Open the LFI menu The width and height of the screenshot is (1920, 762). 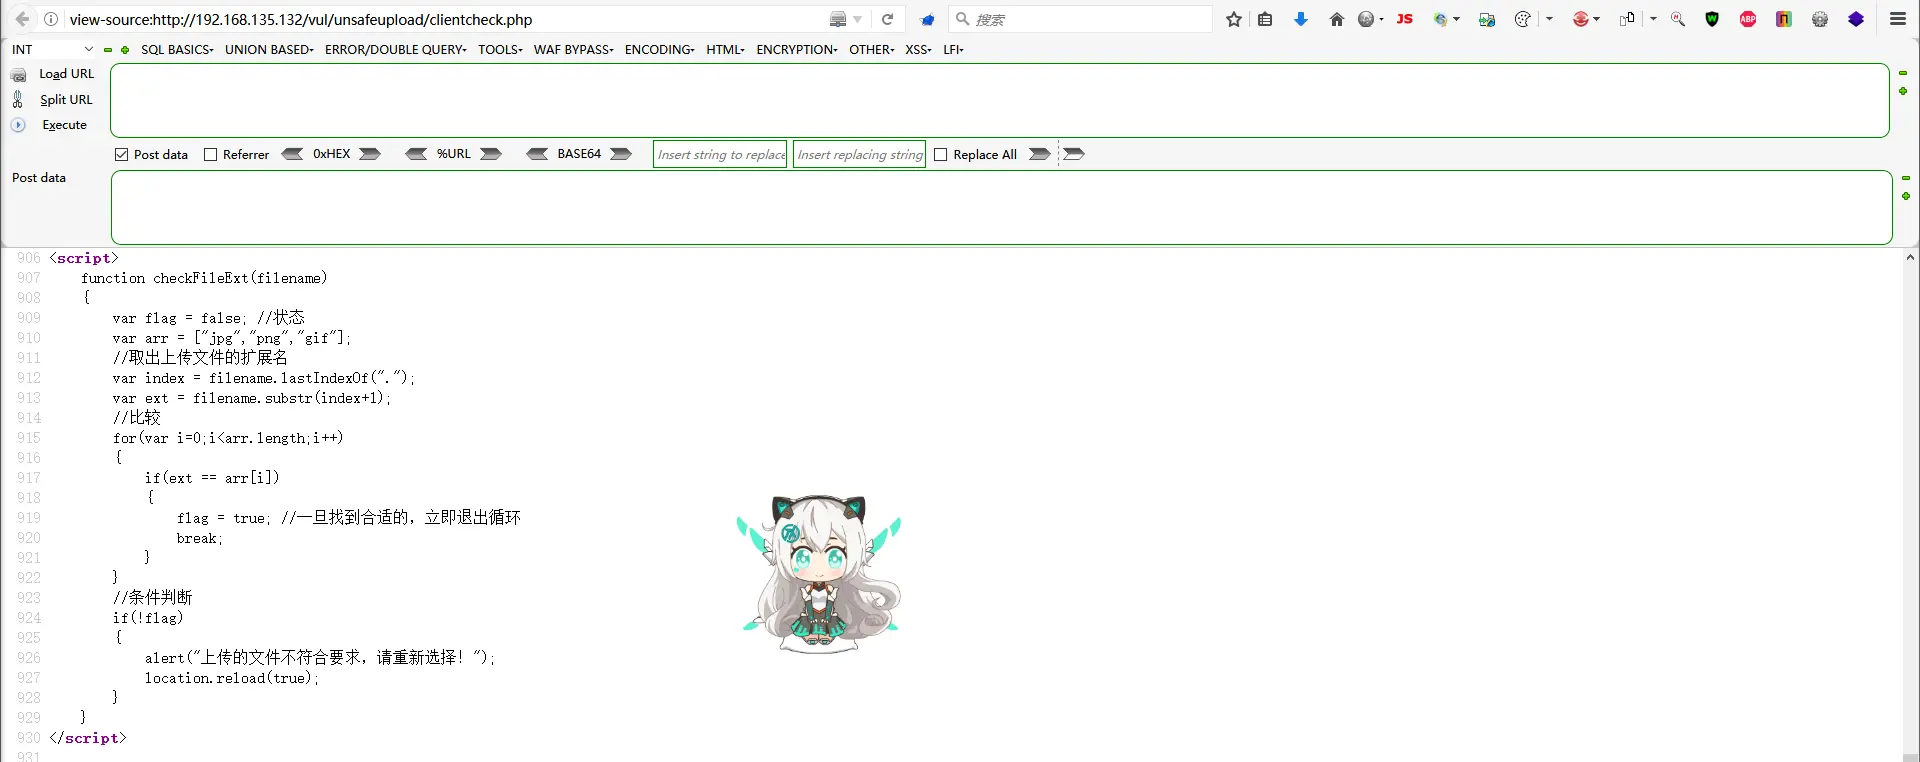tap(953, 49)
